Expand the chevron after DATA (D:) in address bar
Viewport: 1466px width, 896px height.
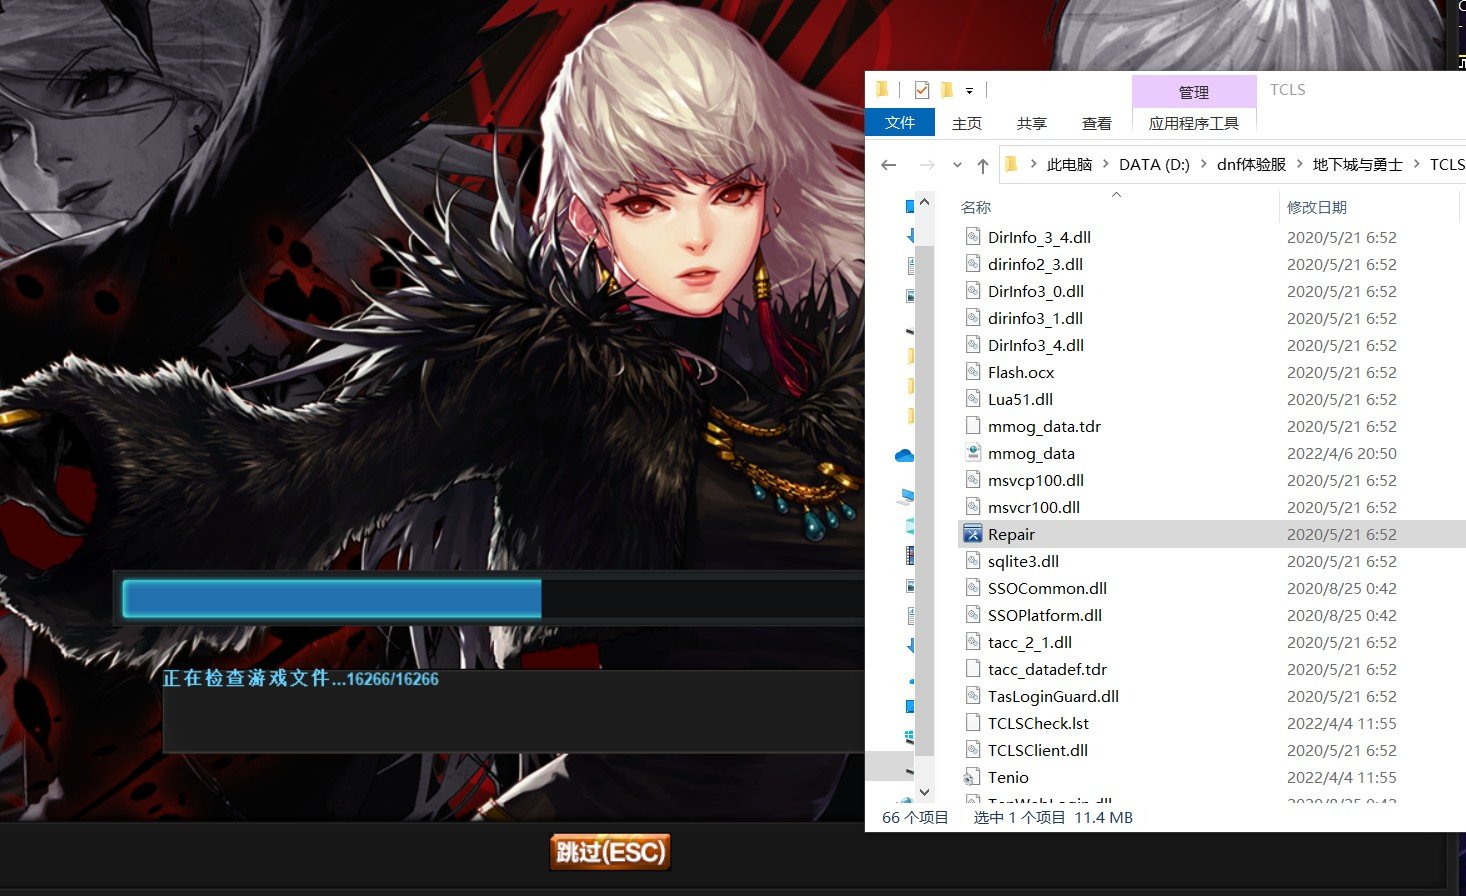[x=1203, y=164]
